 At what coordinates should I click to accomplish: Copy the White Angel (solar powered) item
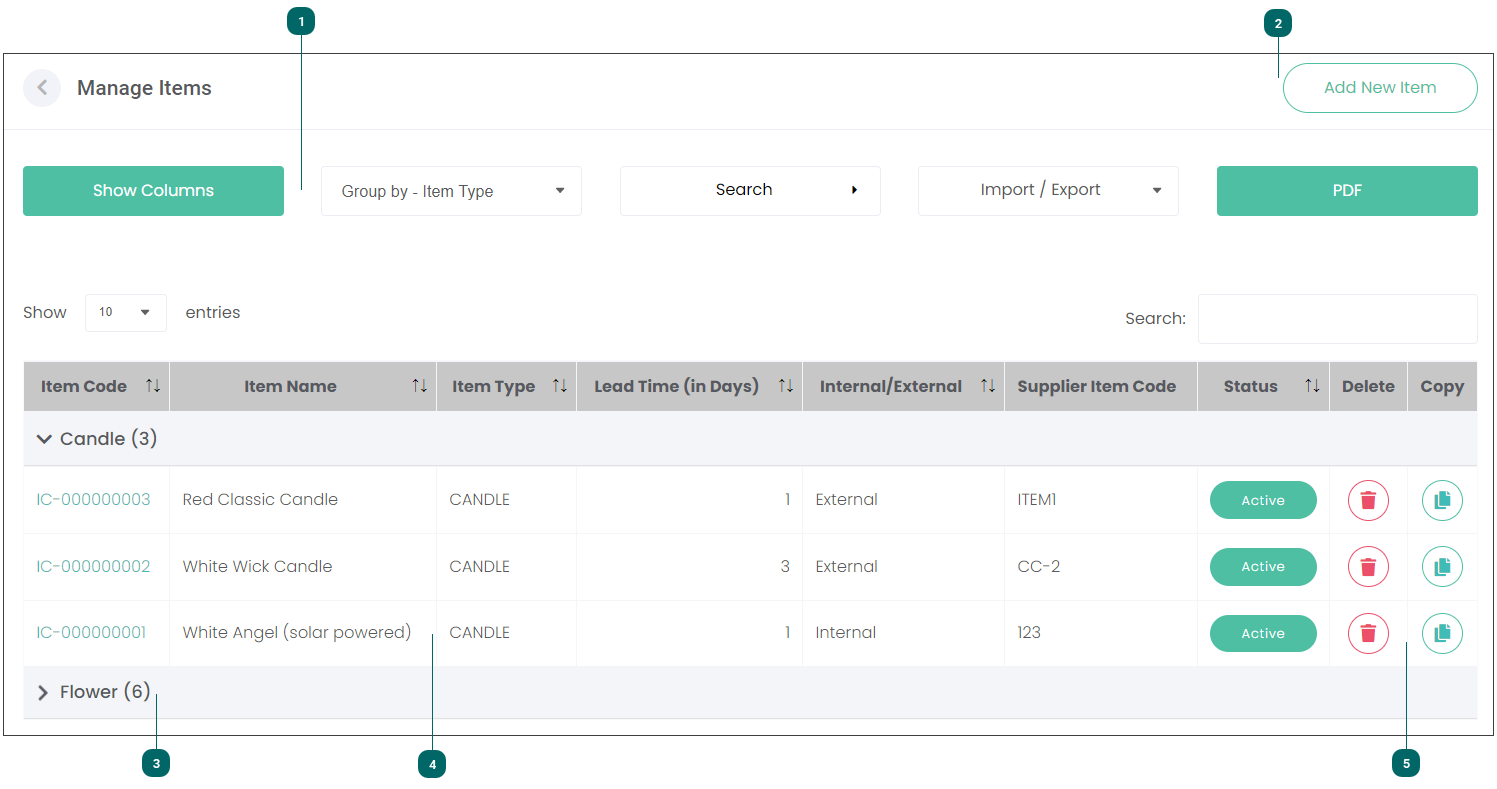tap(1442, 633)
